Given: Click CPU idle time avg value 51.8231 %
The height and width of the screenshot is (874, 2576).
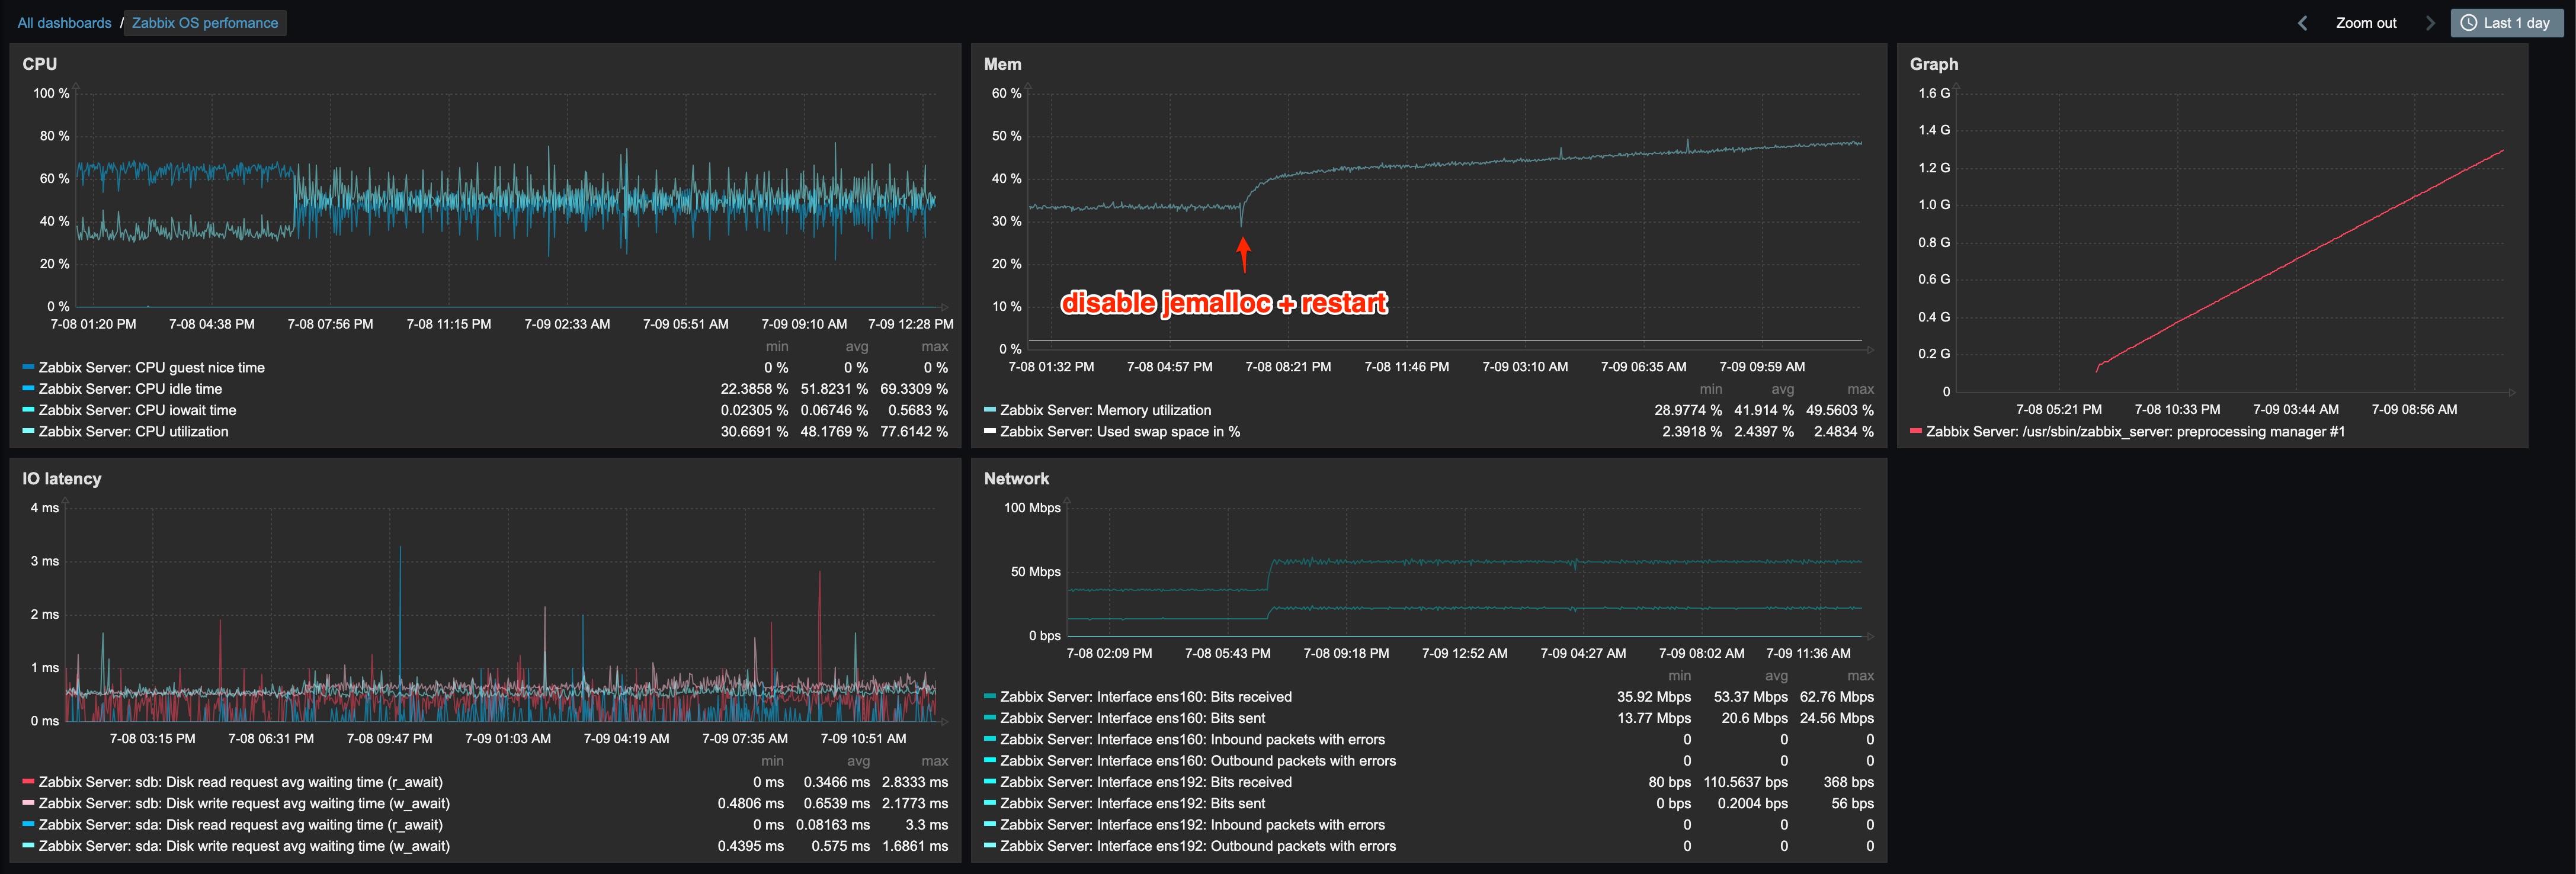Looking at the screenshot, I should pyautogui.click(x=834, y=389).
